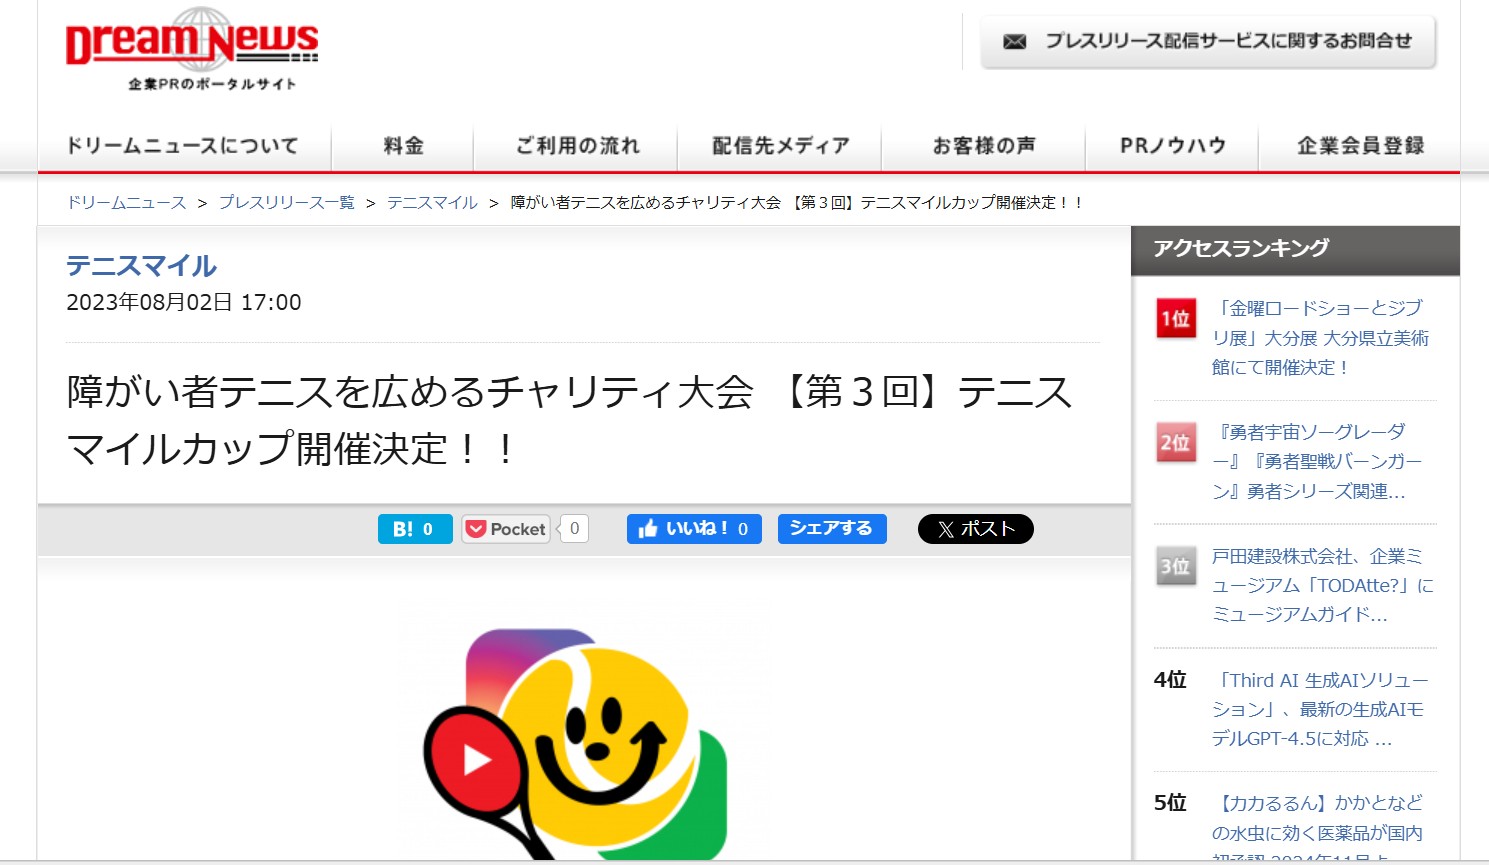
Task: Go to the 料金 page
Action: pyautogui.click(x=403, y=146)
